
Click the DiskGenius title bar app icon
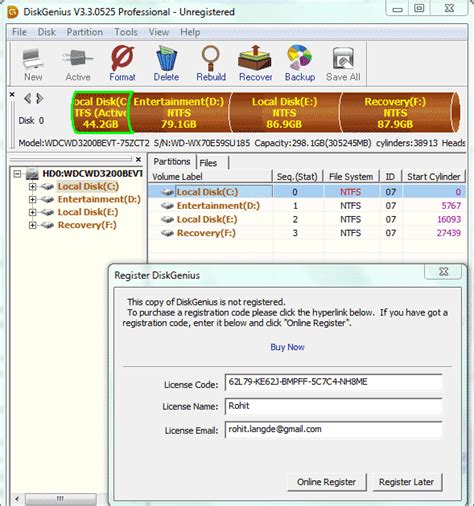[13, 12]
